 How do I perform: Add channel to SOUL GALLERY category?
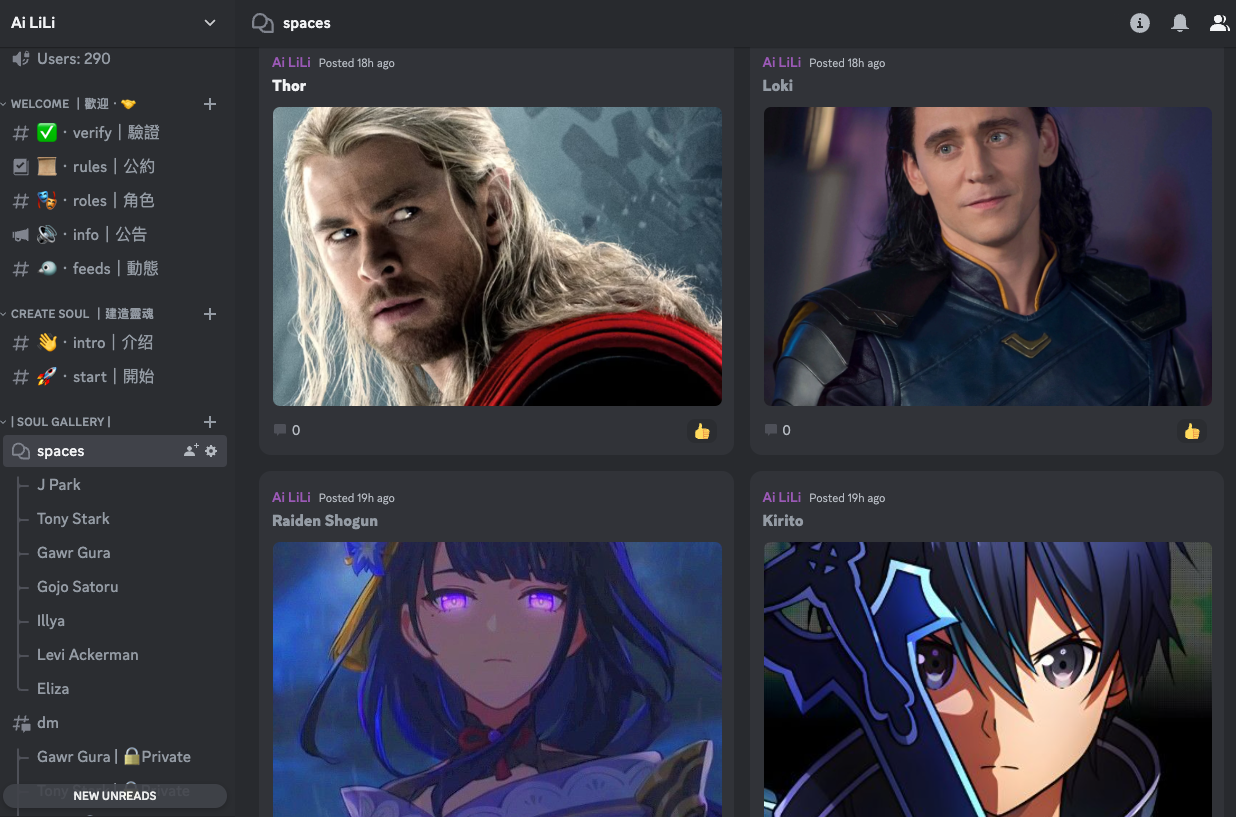coord(210,422)
